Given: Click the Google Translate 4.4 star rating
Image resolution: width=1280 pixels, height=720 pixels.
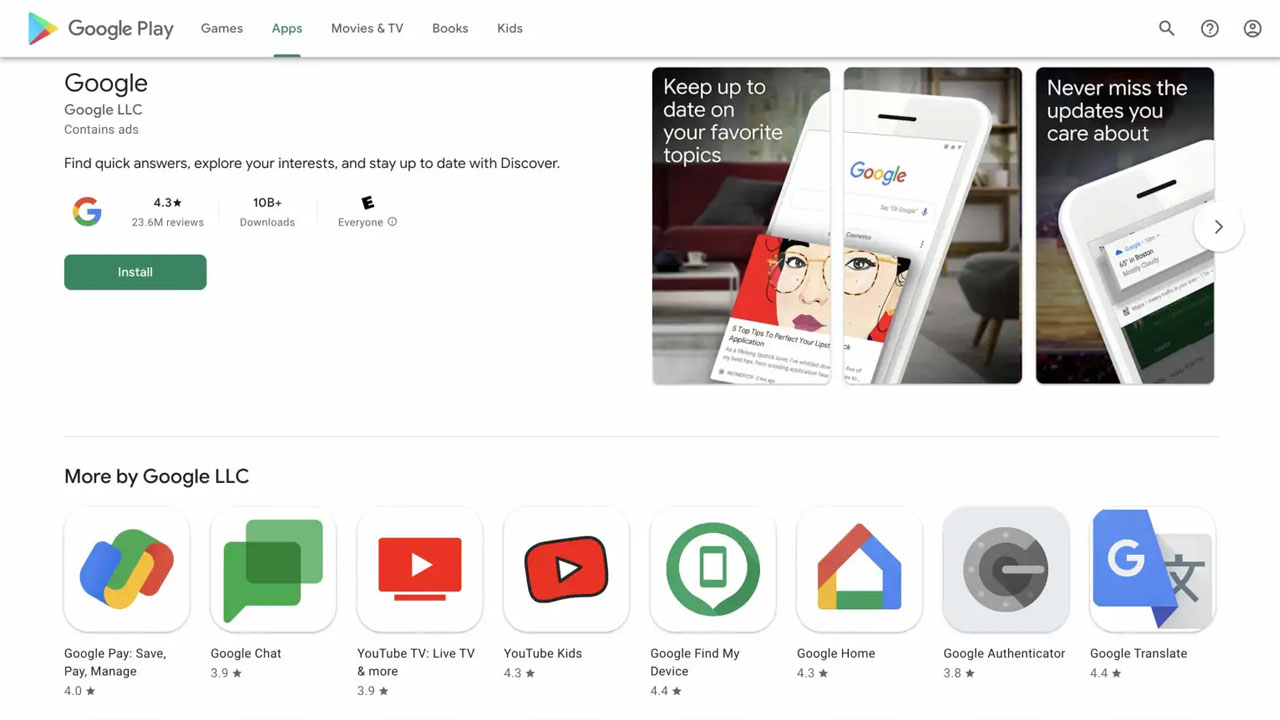Looking at the screenshot, I should 1106,673.
